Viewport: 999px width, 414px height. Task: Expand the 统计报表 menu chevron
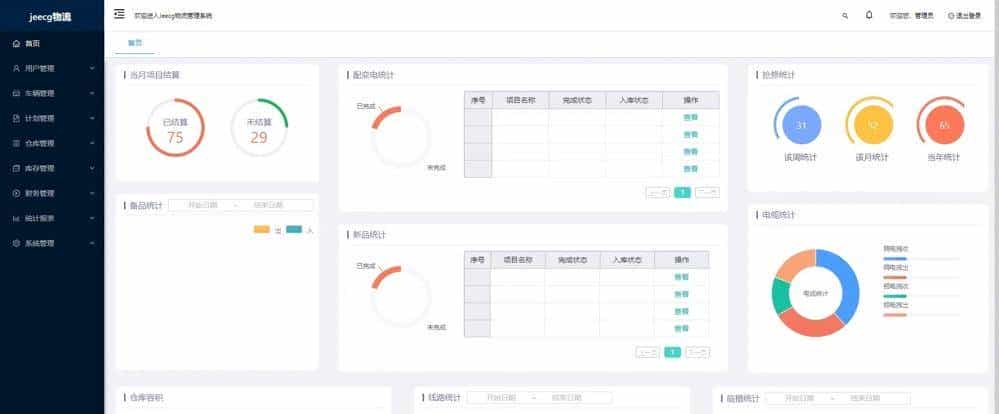[92, 218]
